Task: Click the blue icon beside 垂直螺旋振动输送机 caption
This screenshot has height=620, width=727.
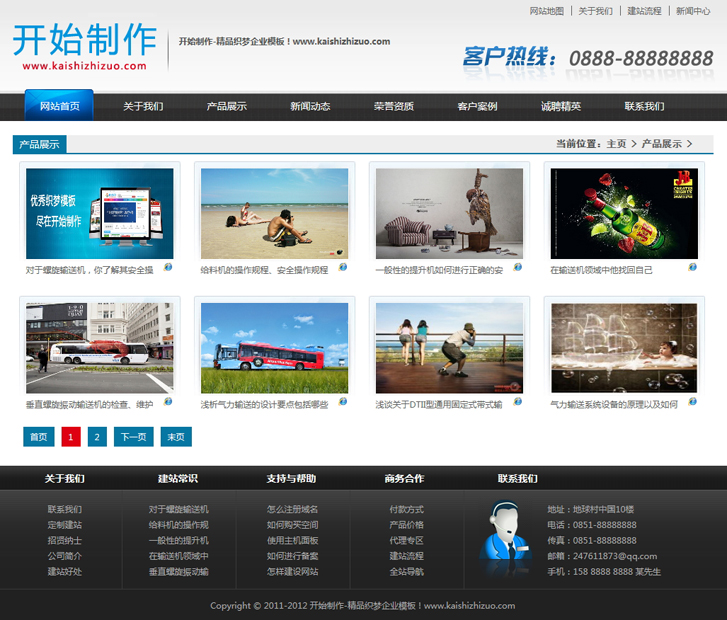Action: (x=168, y=402)
